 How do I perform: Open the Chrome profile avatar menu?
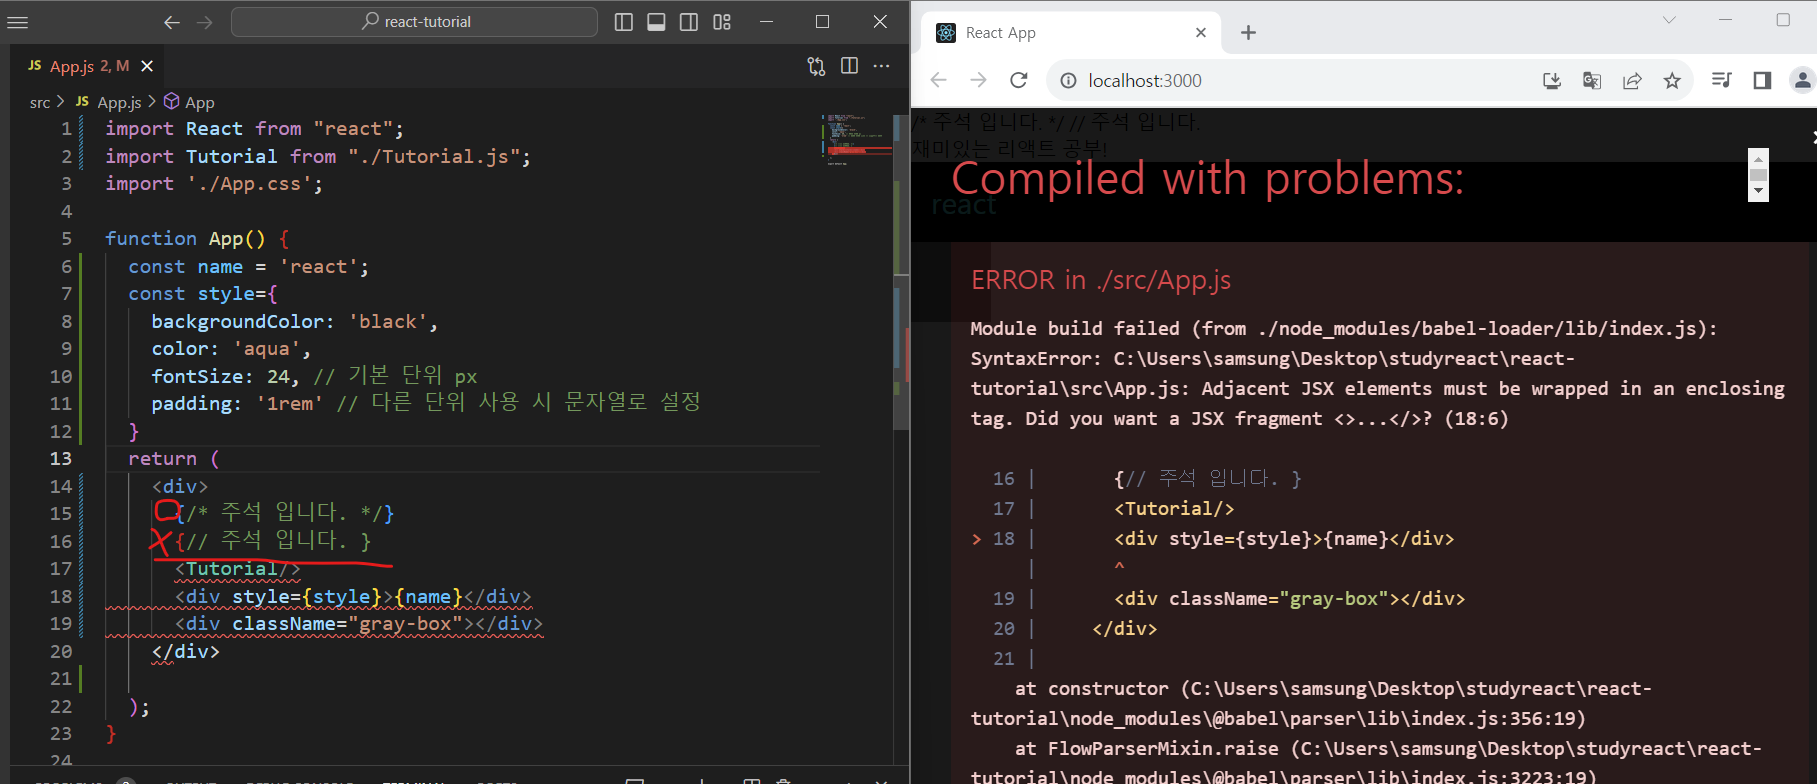(x=1802, y=81)
